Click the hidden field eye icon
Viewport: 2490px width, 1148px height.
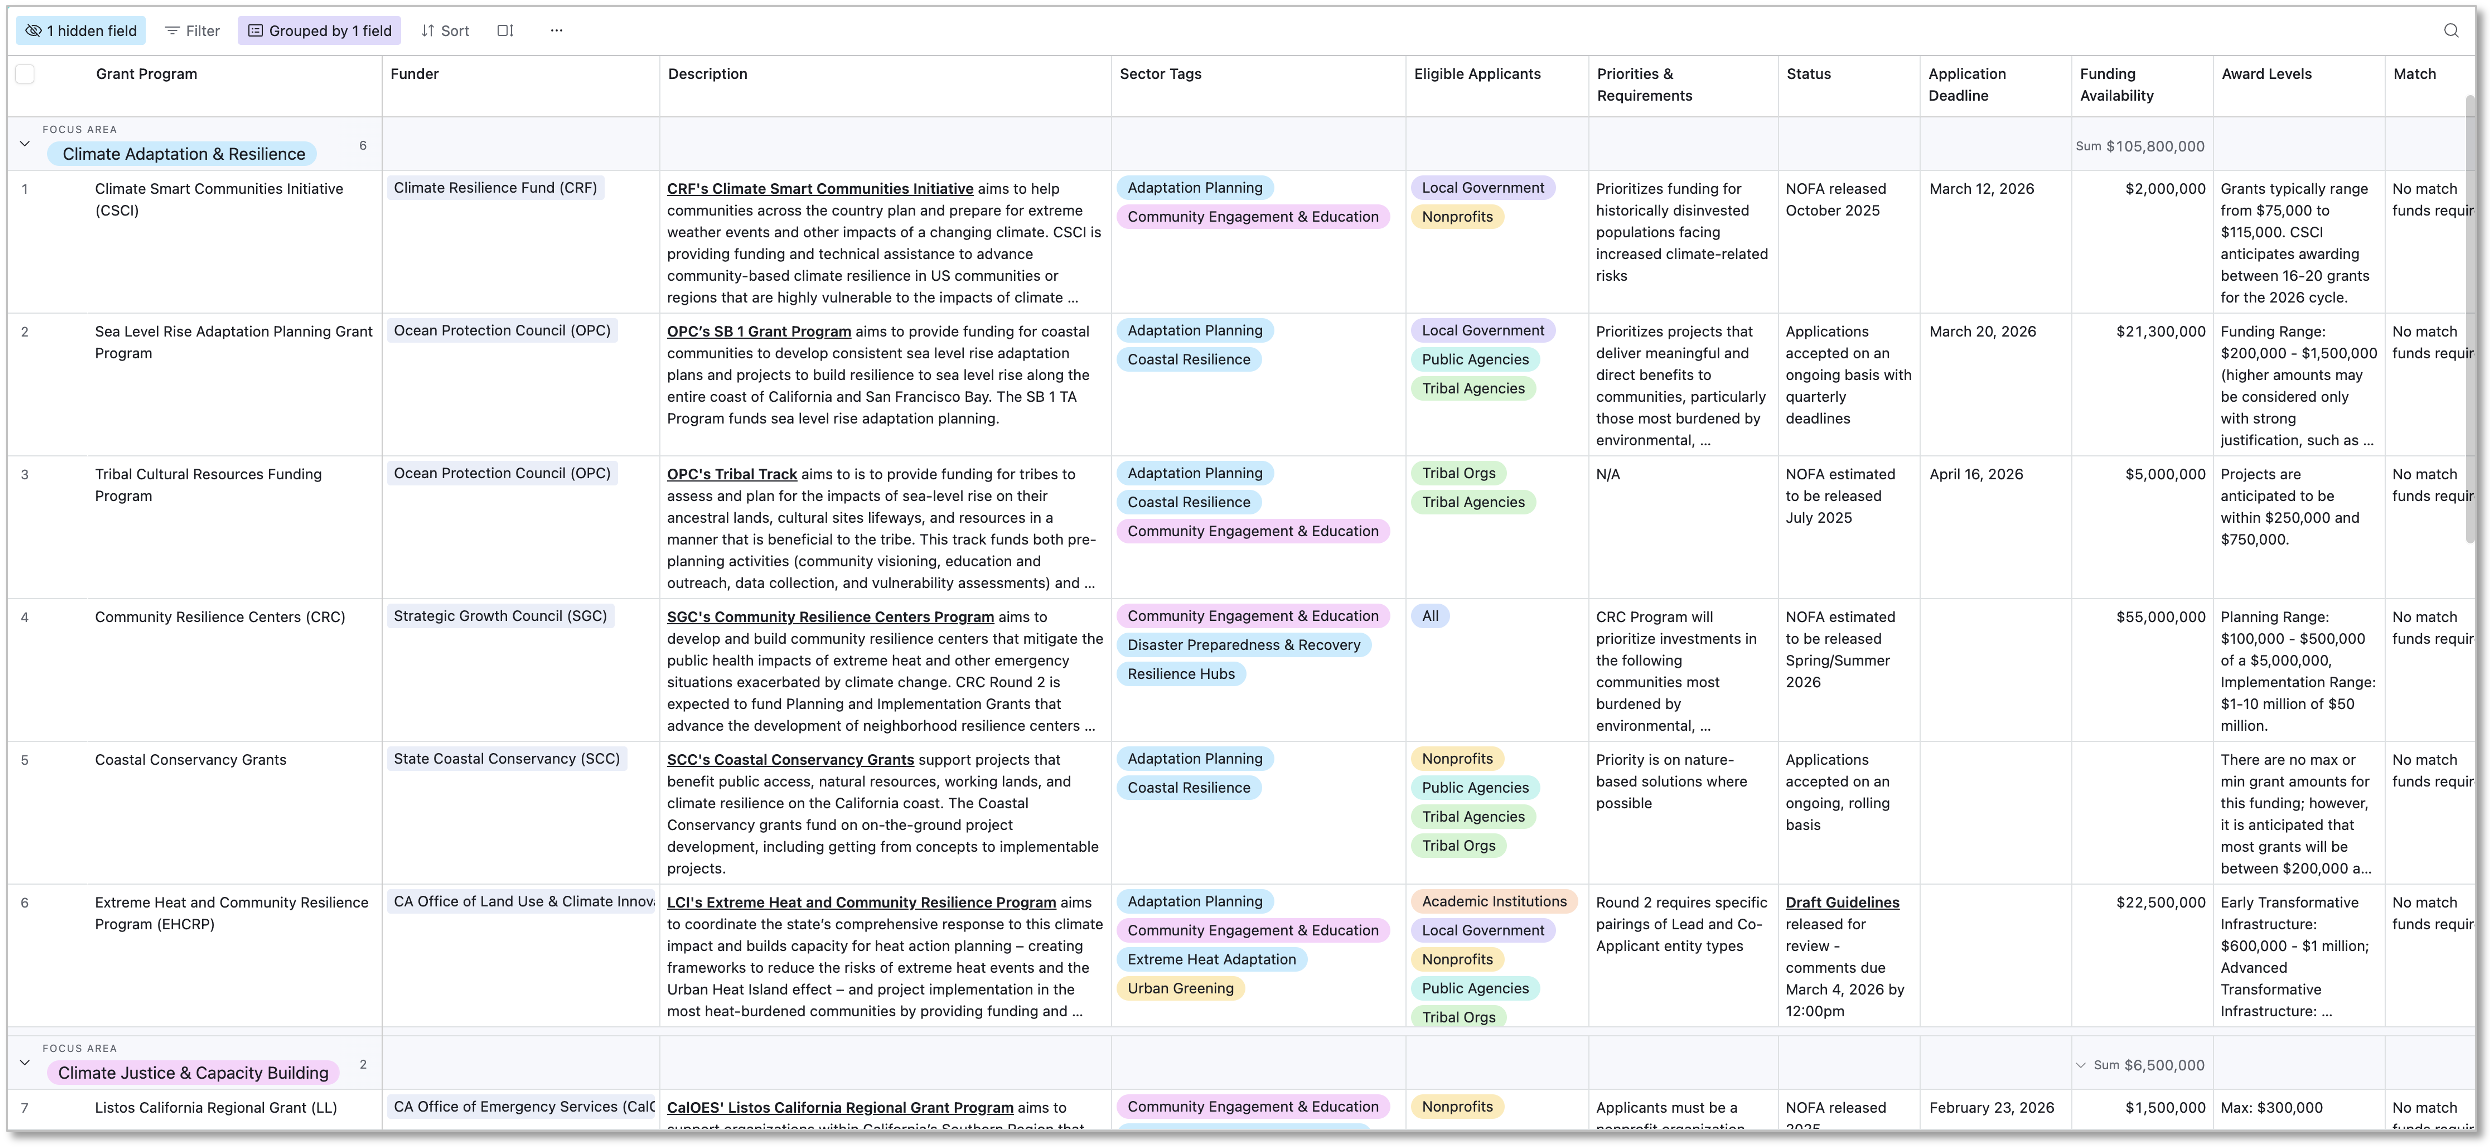(x=34, y=30)
